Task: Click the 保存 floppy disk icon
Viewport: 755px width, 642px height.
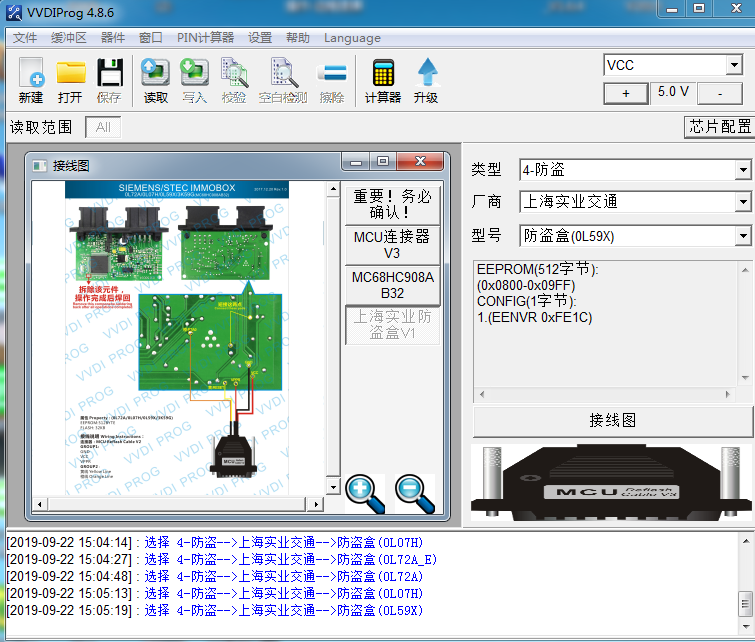Action: coord(110,80)
